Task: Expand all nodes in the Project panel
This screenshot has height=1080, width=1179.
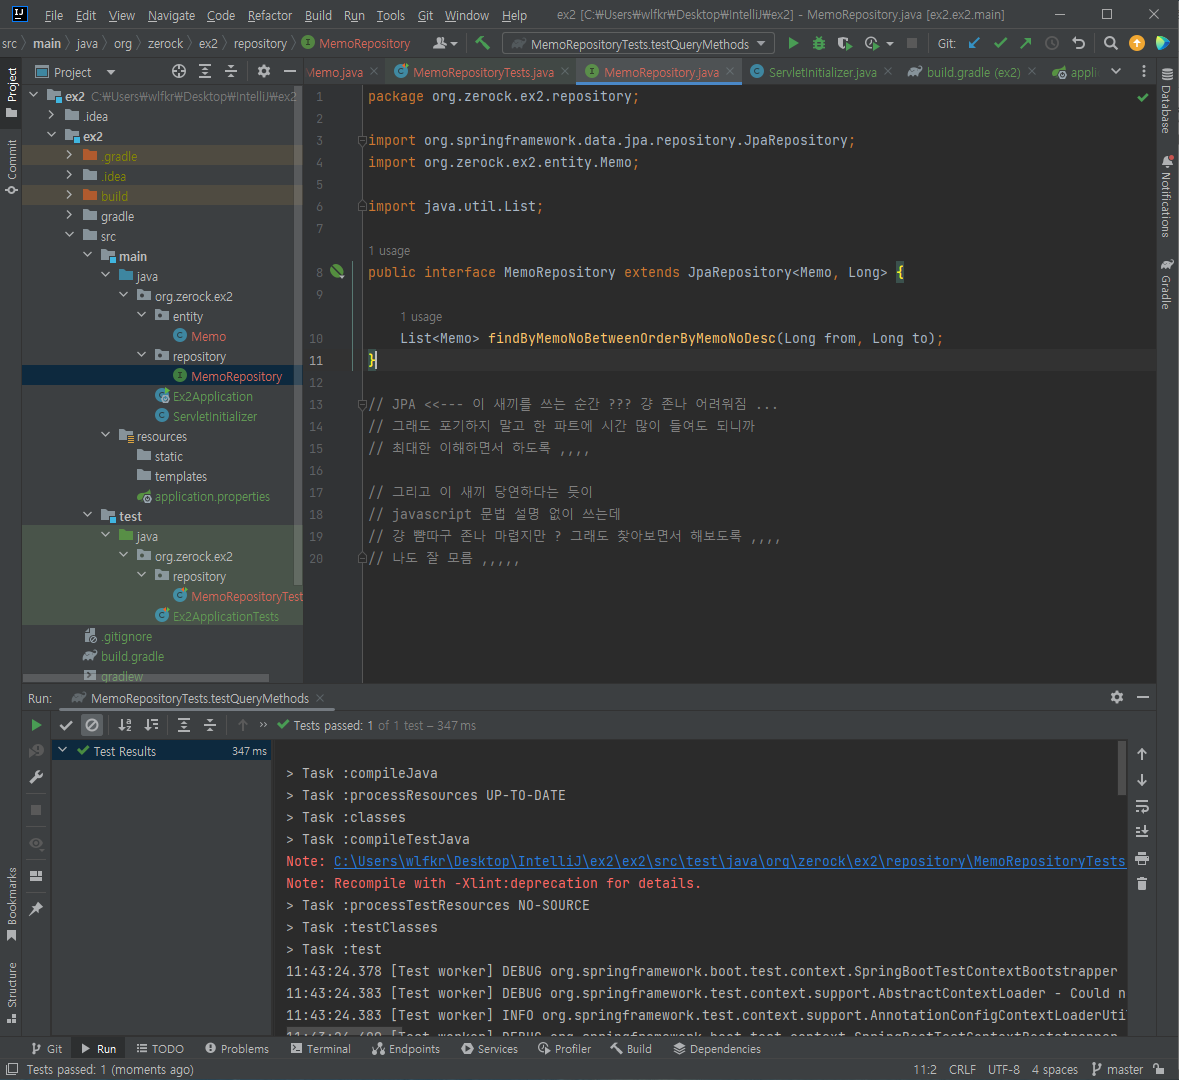Action: [x=205, y=71]
